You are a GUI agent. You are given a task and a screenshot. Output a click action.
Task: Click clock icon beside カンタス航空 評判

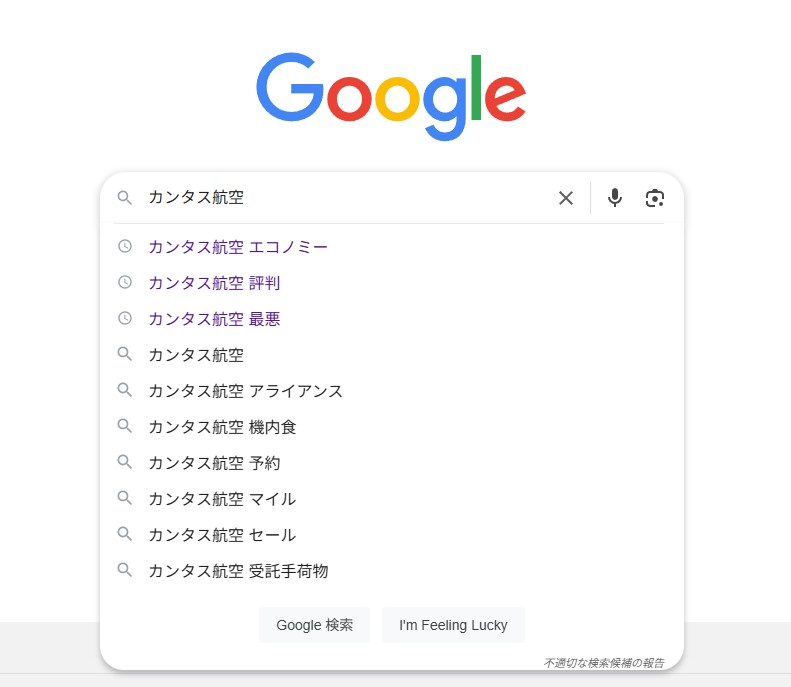(x=125, y=282)
